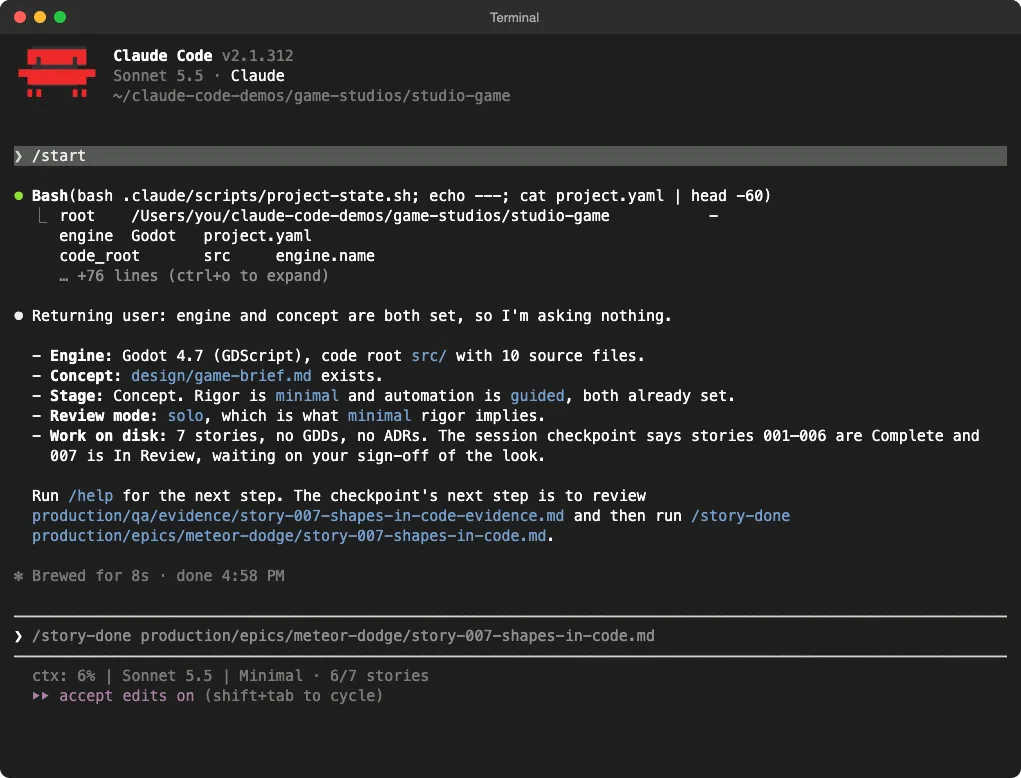Click the 'engine Godot project.yaml' output row
Viewport: 1021px width, 778px height.
(x=185, y=236)
